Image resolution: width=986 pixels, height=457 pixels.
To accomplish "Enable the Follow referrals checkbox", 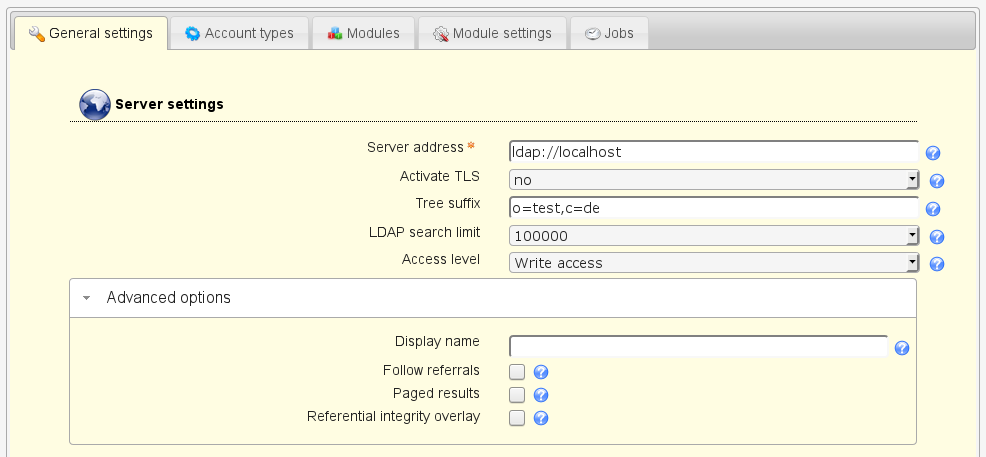I will click(x=517, y=371).
